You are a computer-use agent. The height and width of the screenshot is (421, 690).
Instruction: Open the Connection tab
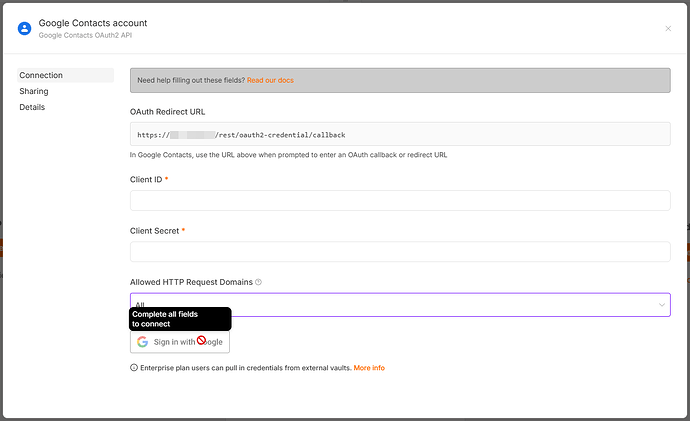point(65,75)
